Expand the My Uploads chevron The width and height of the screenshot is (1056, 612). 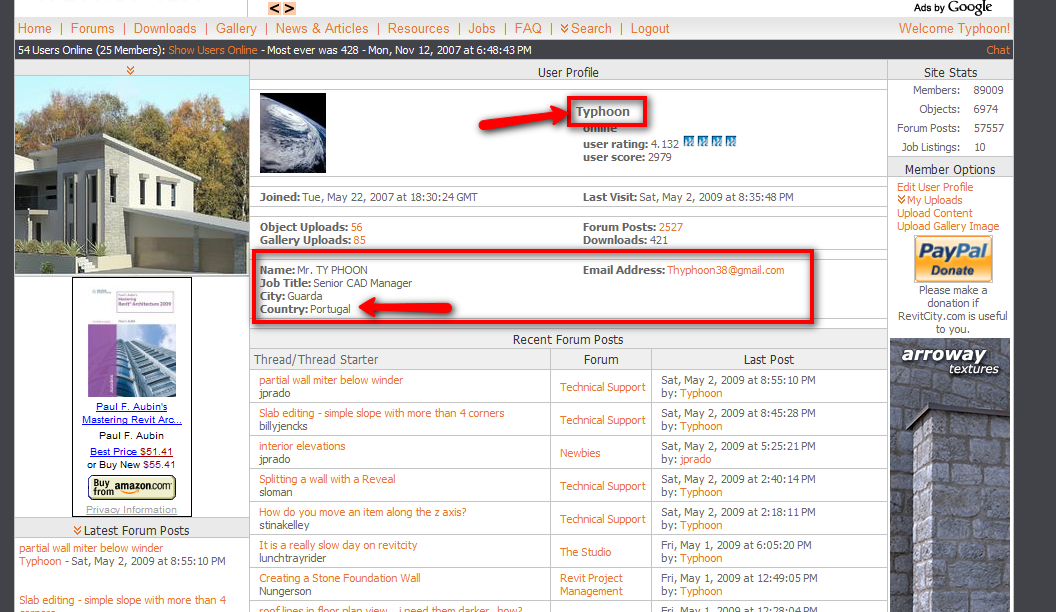[x=901, y=200]
